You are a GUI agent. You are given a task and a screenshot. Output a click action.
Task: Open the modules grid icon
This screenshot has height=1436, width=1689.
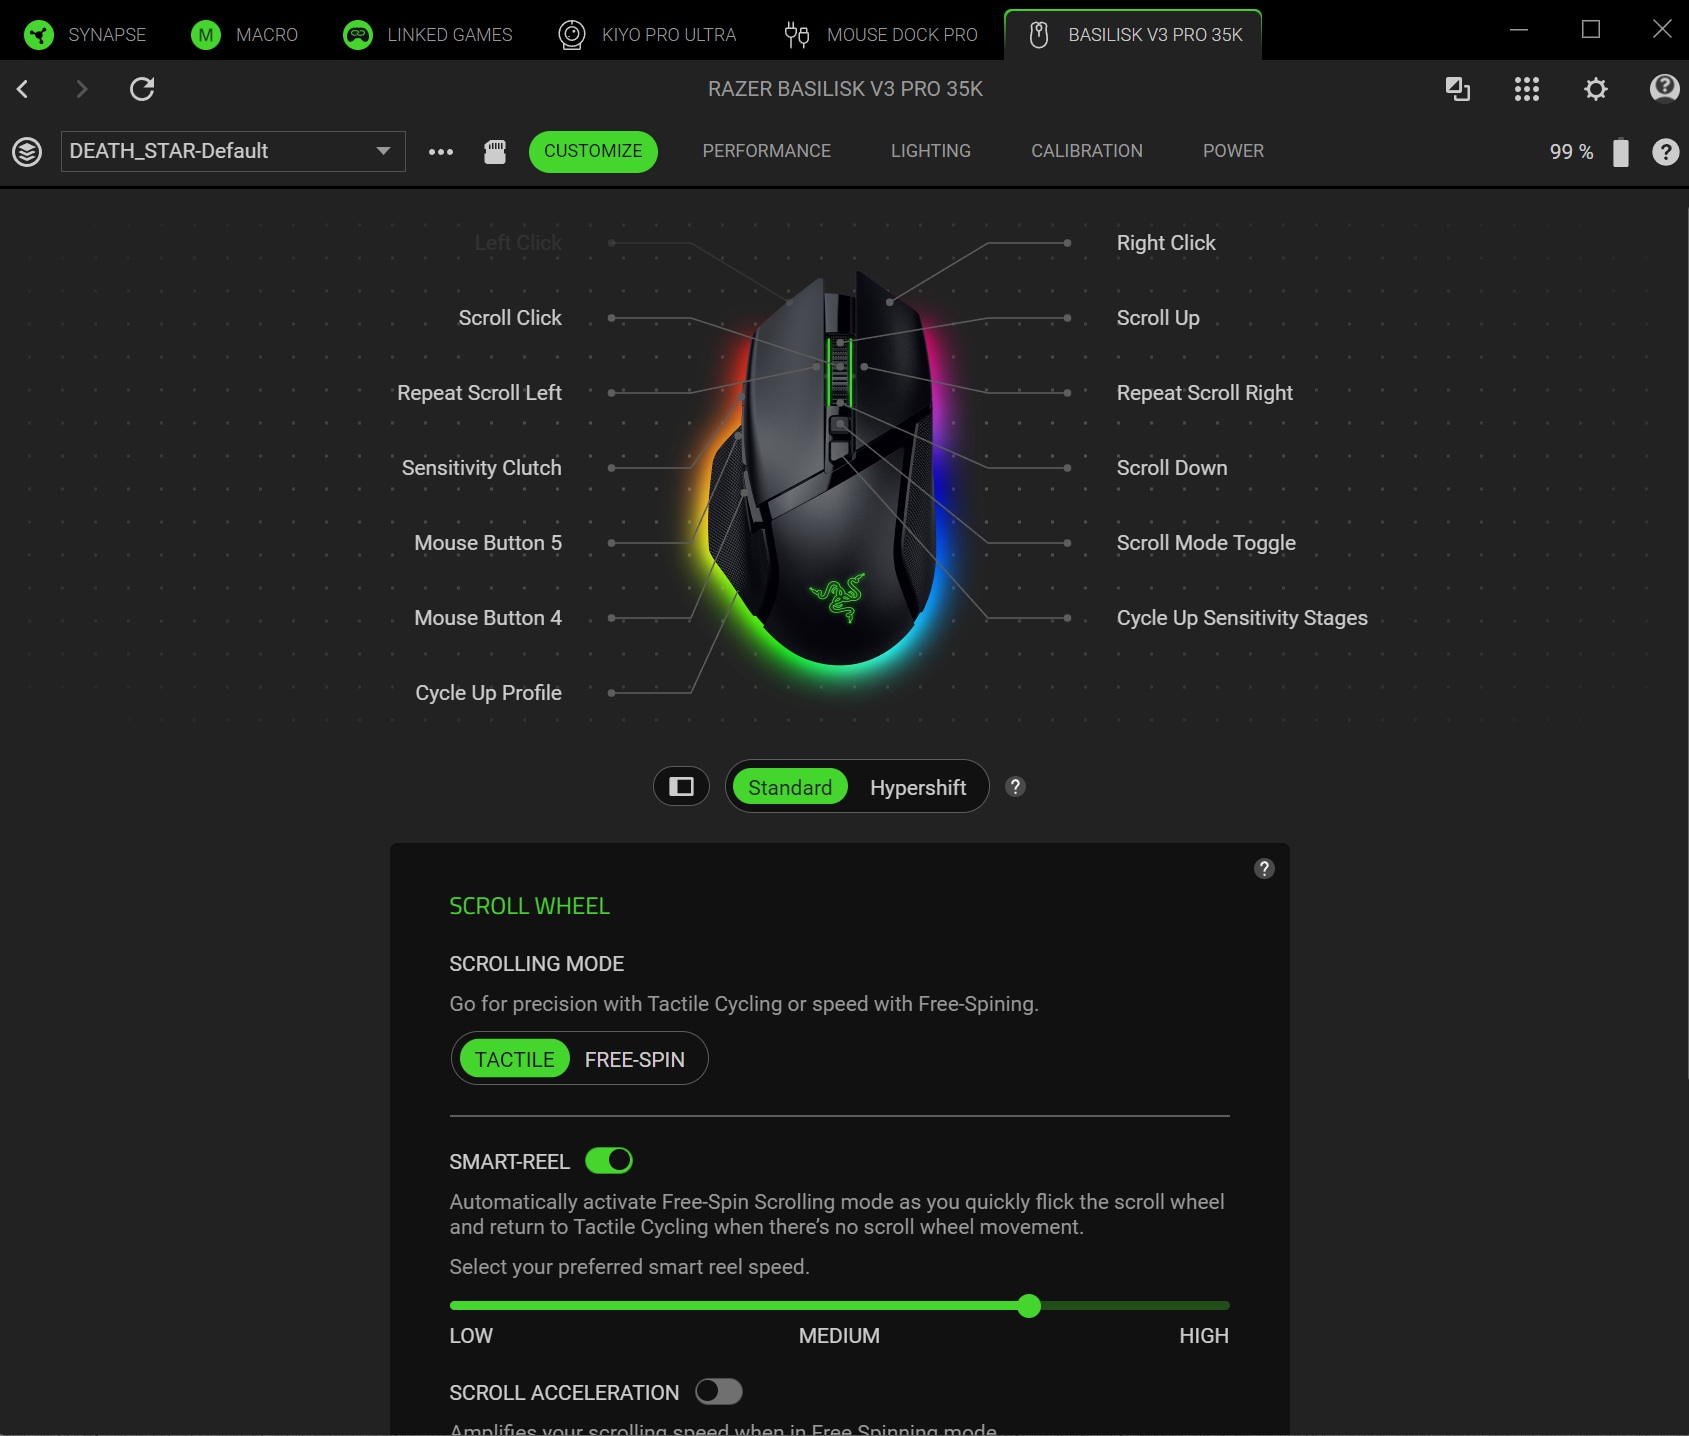(x=1527, y=89)
